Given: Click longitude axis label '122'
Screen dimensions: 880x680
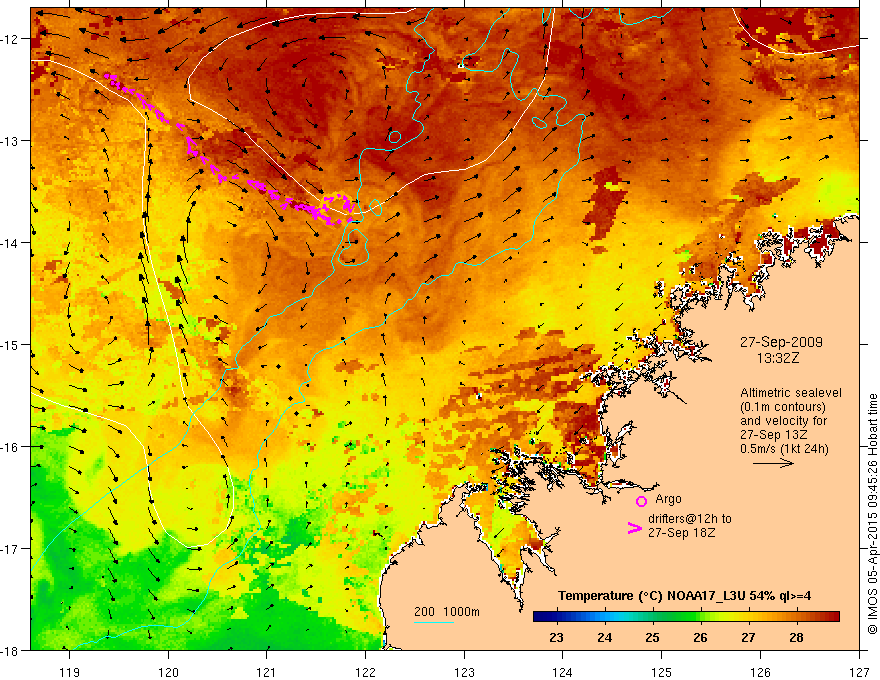Looking at the screenshot, I should coord(365,672).
